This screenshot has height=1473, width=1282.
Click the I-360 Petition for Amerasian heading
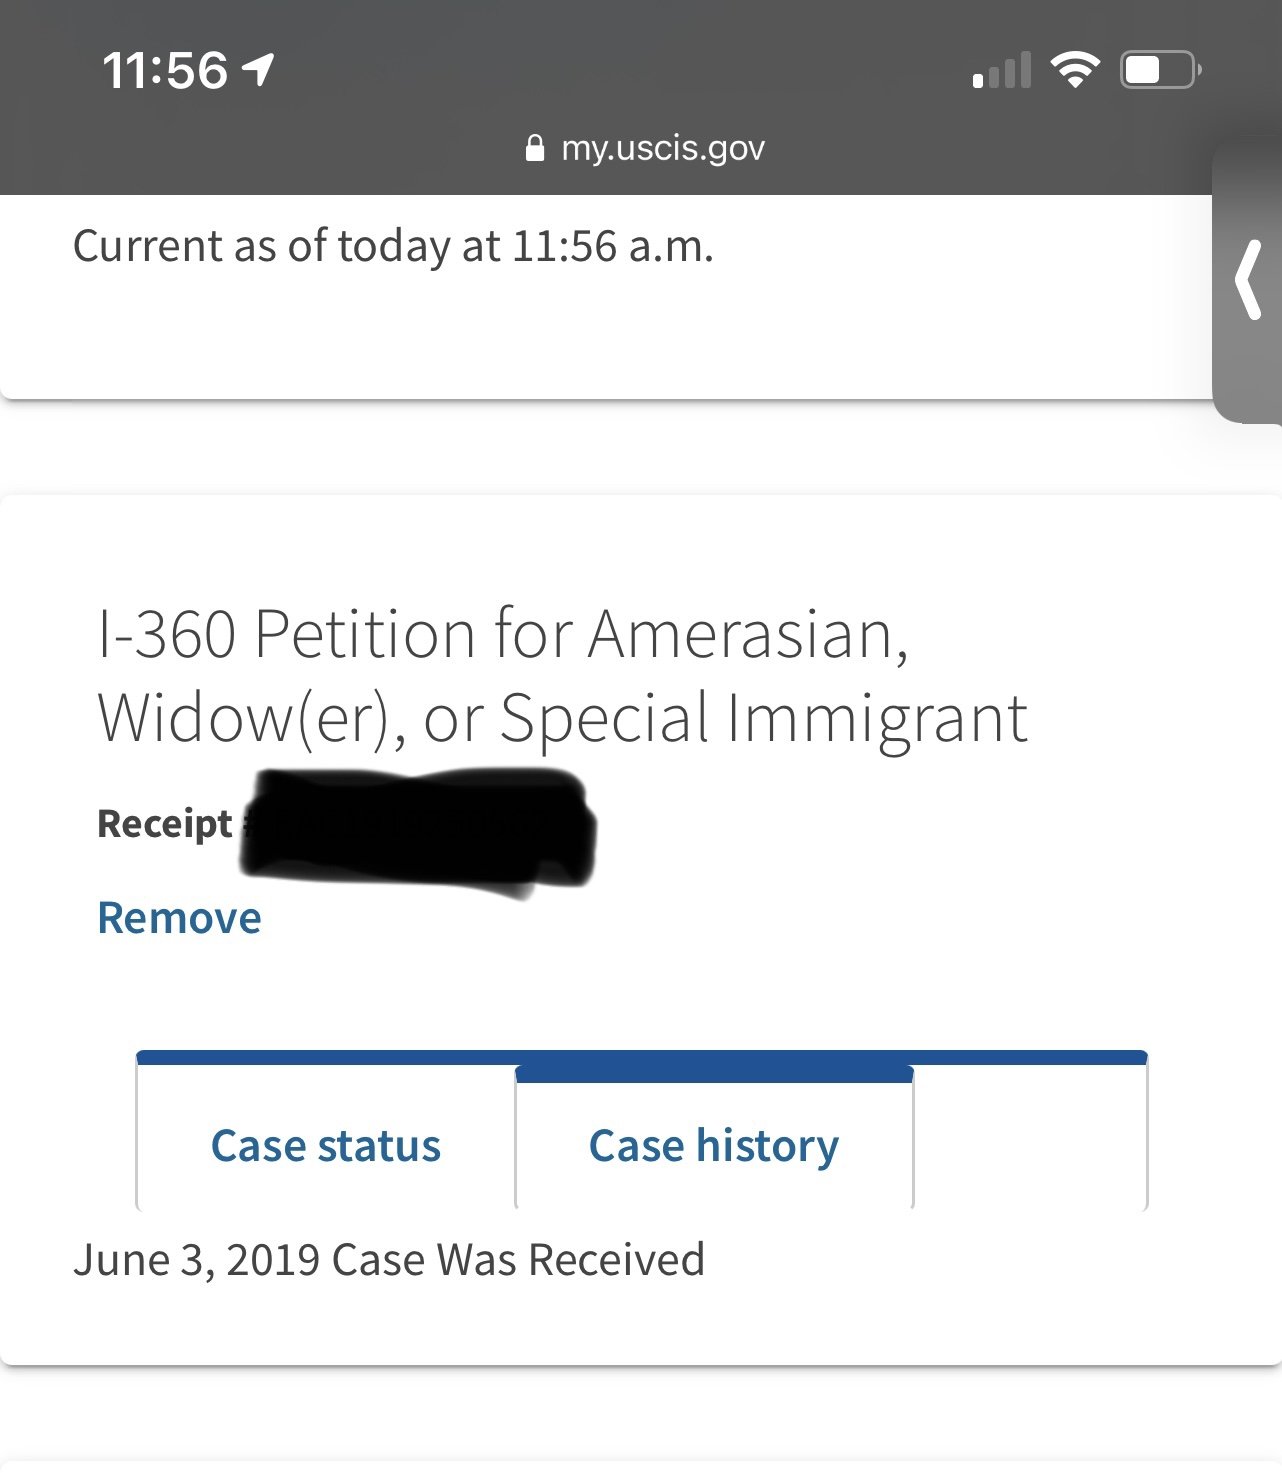click(x=503, y=634)
